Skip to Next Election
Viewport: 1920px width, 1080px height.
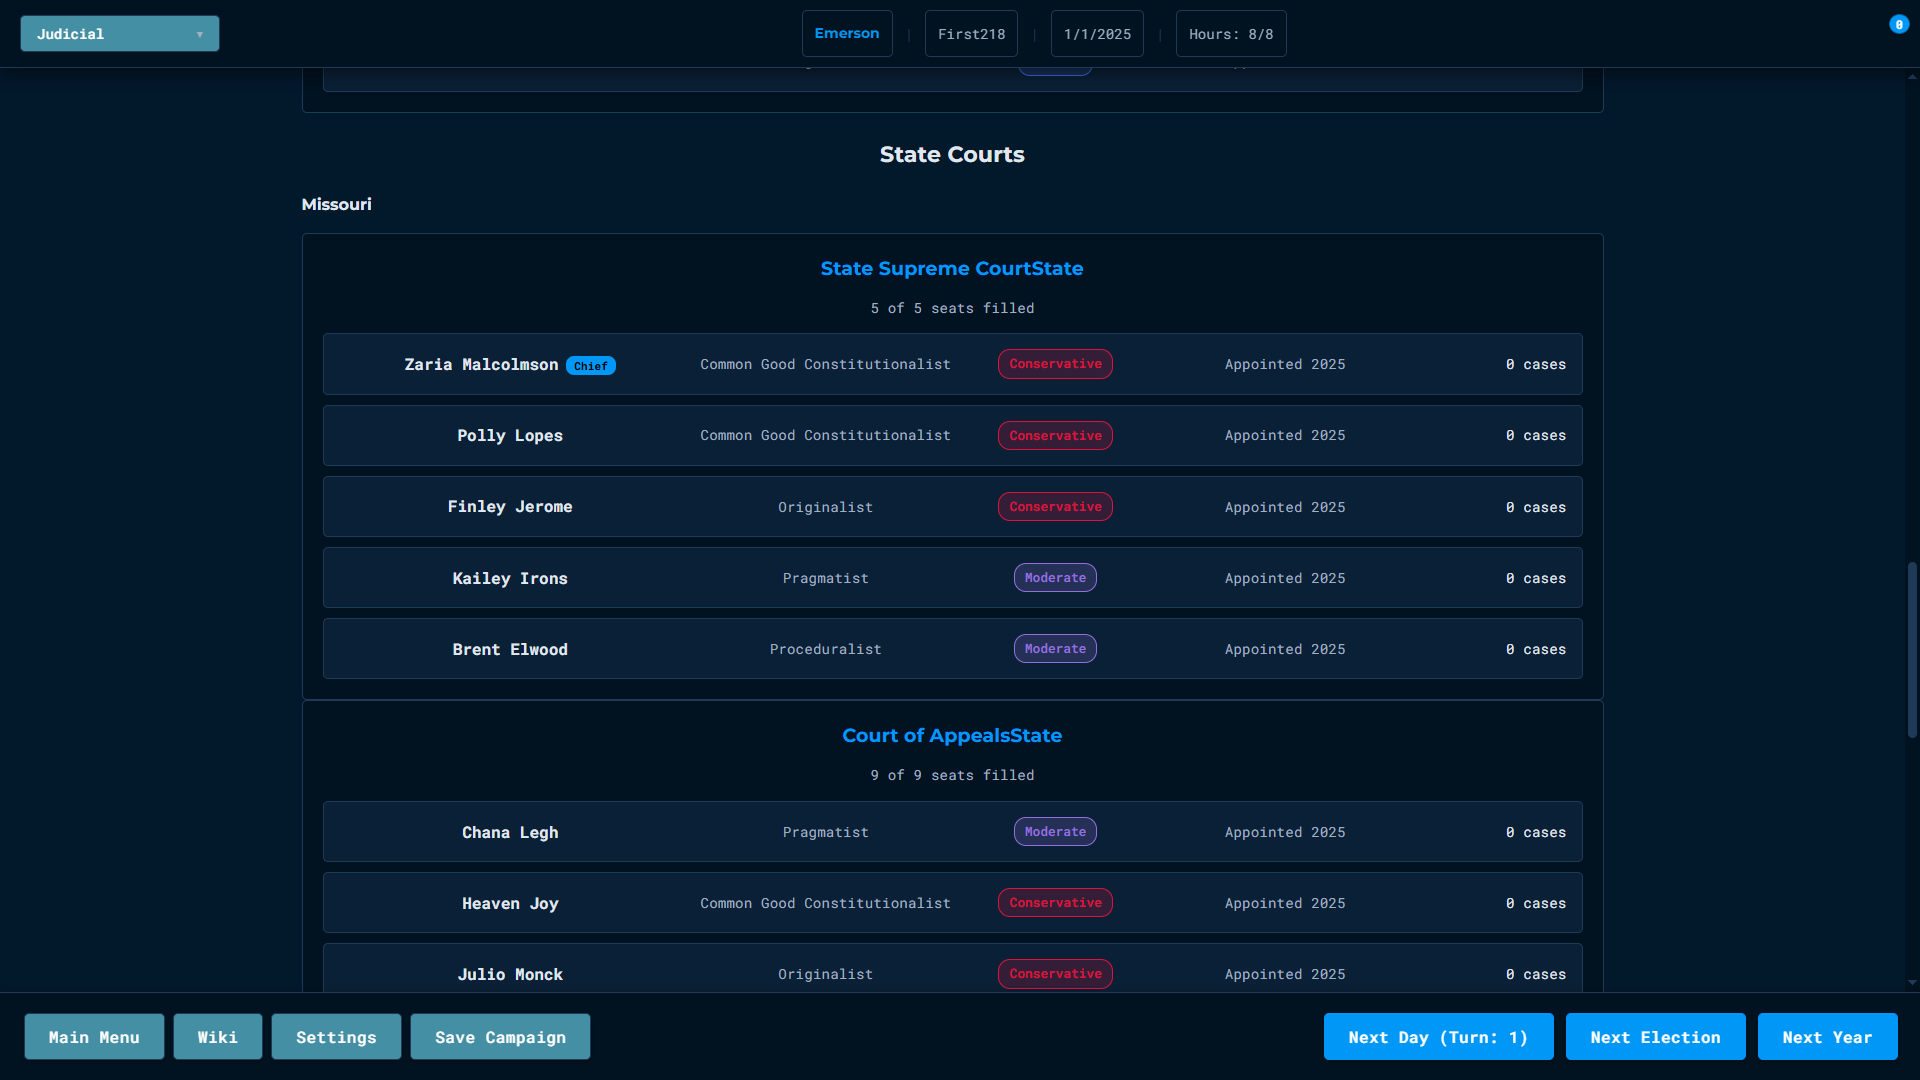[x=1654, y=1037]
